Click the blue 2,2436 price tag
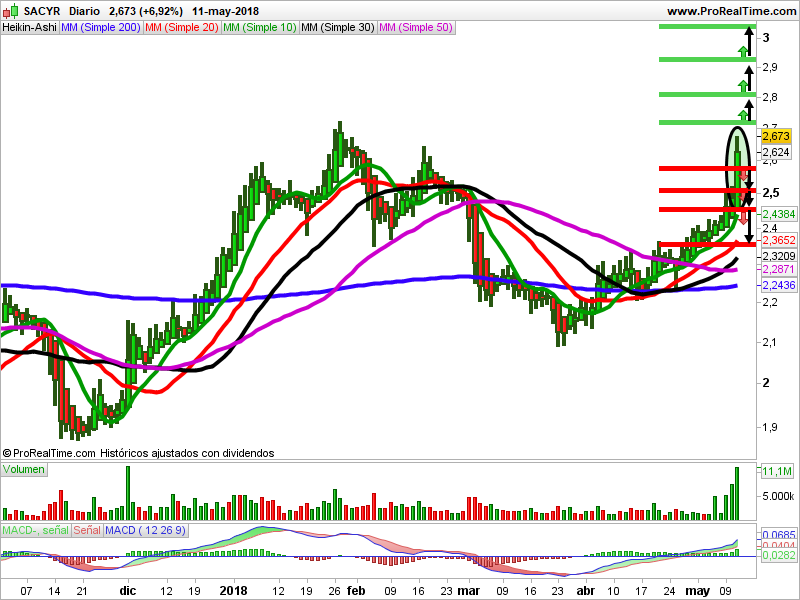The height and width of the screenshot is (600, 800). pyautogui.click(x=778, y=286)
